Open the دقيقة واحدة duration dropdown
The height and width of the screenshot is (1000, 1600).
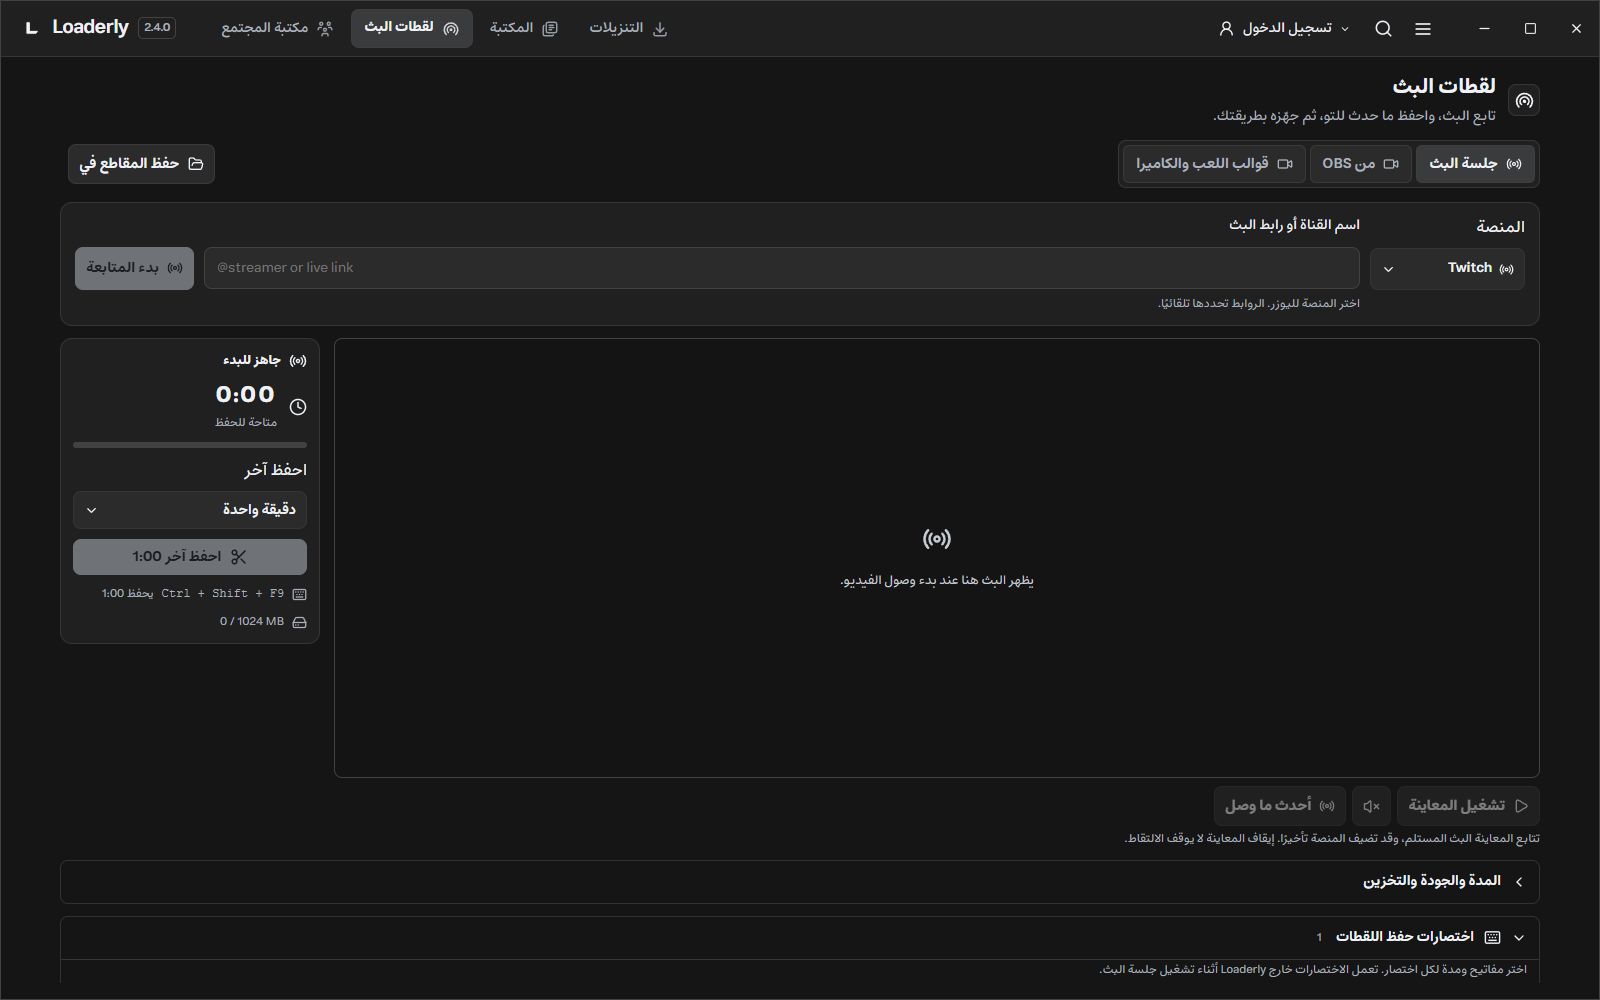190,510
